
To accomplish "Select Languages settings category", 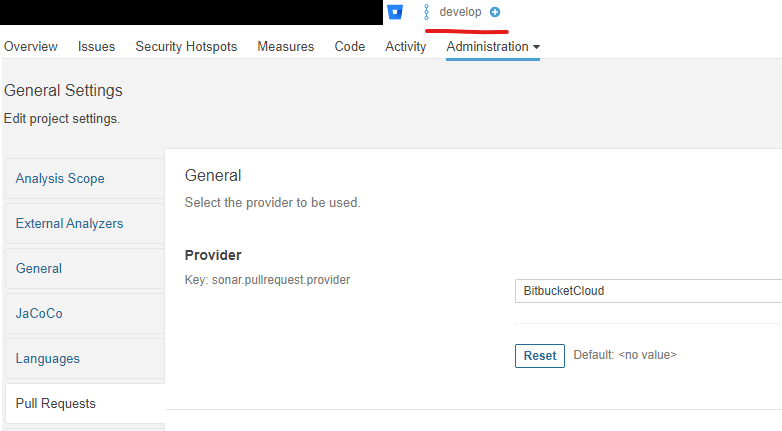I will [48, 359].
